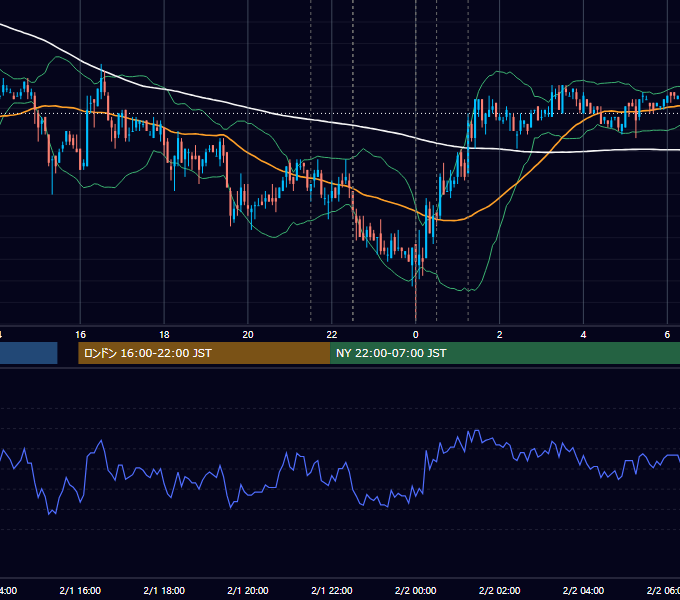Click the 4 hour label on chart axis
680x600 pixels.
(x=583, y=335)
